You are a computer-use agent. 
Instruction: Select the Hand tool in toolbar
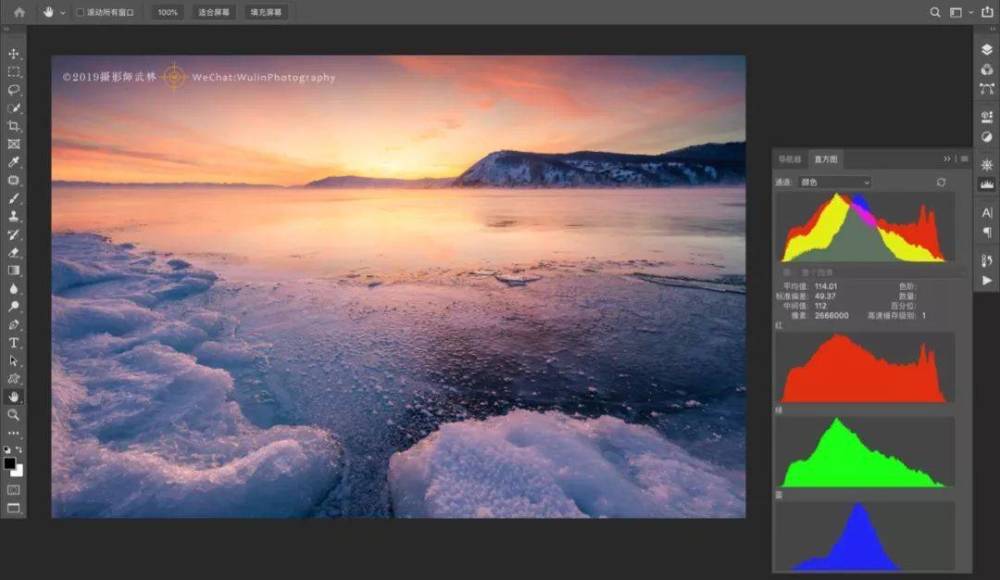click(x=13, y=397)
